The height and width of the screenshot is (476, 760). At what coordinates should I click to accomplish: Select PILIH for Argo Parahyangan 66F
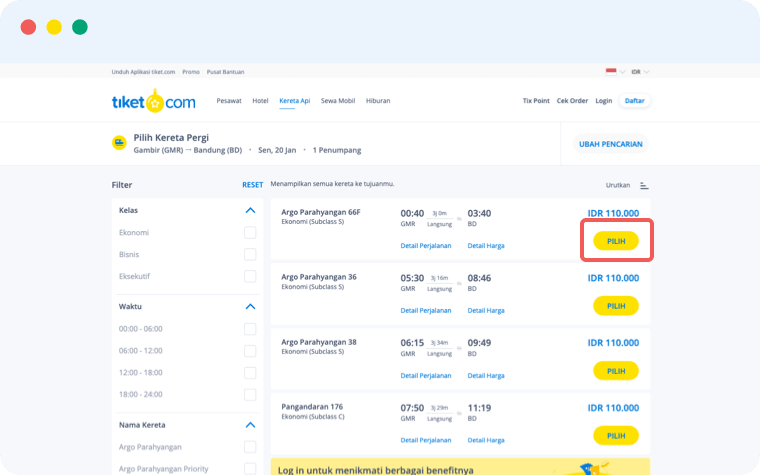pos(616,241)
